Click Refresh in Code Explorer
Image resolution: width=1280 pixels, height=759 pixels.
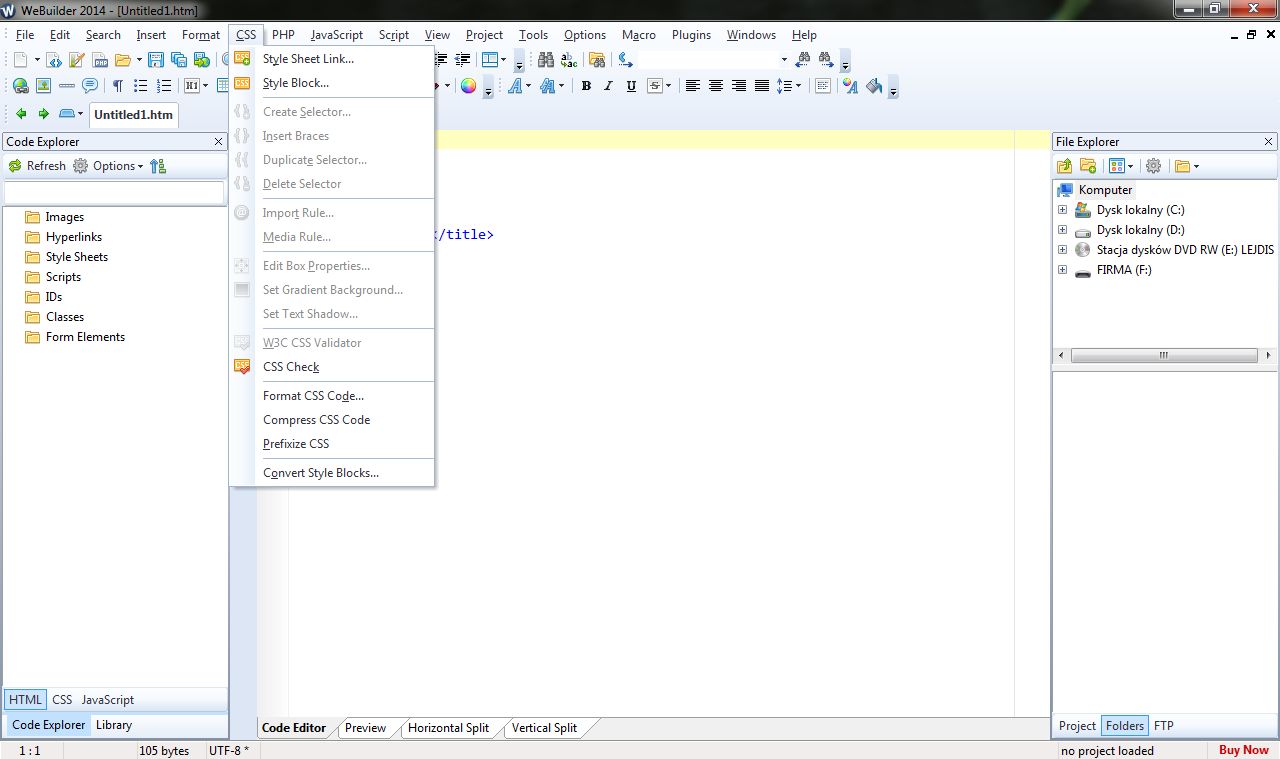tap(37, 166)
